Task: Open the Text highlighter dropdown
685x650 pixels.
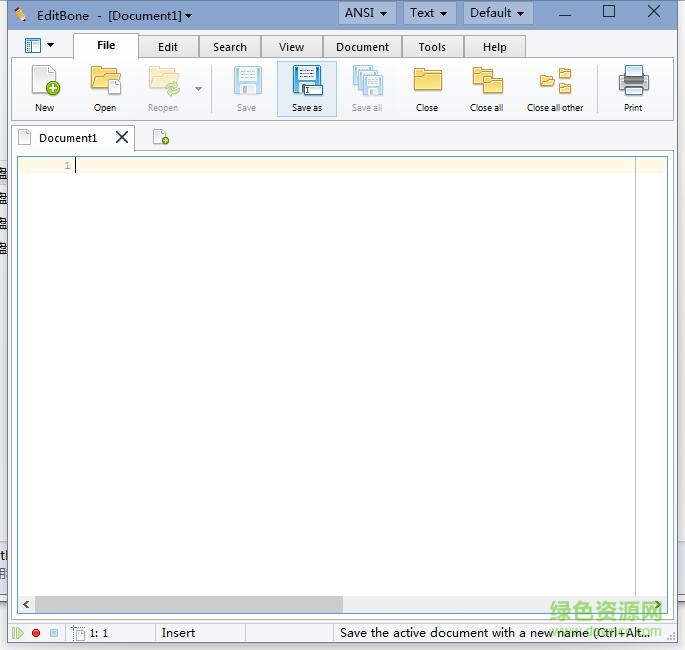Action: click(430, 13)
